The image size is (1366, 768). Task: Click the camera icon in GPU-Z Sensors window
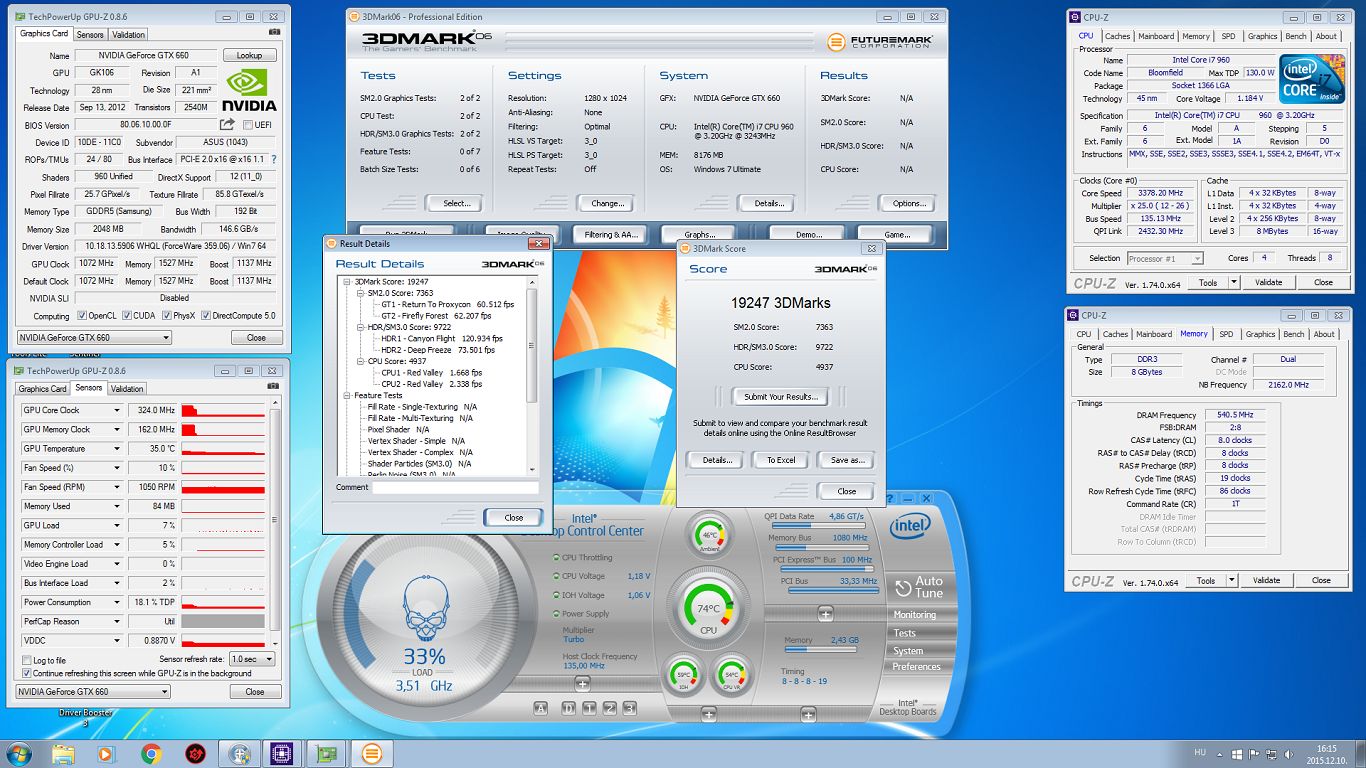274,387
